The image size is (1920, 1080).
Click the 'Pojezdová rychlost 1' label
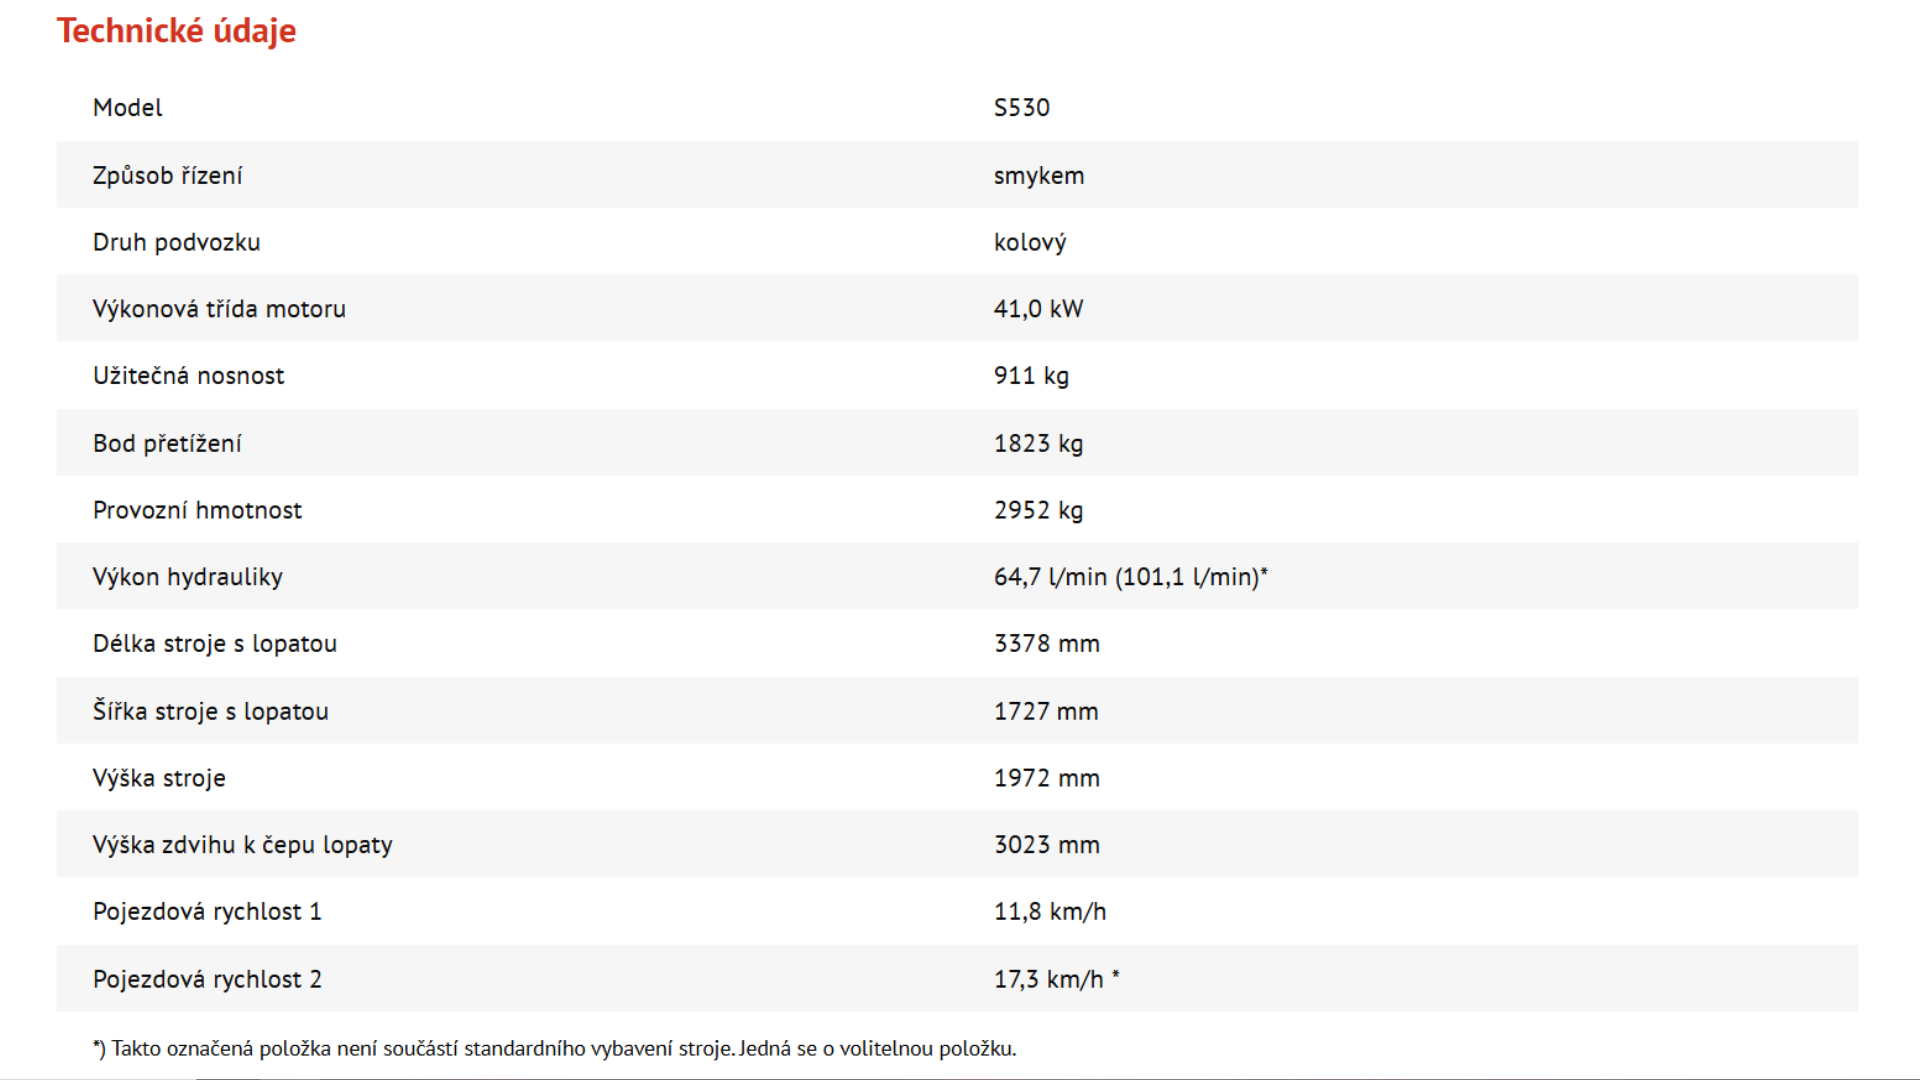(x=207, y=912)
